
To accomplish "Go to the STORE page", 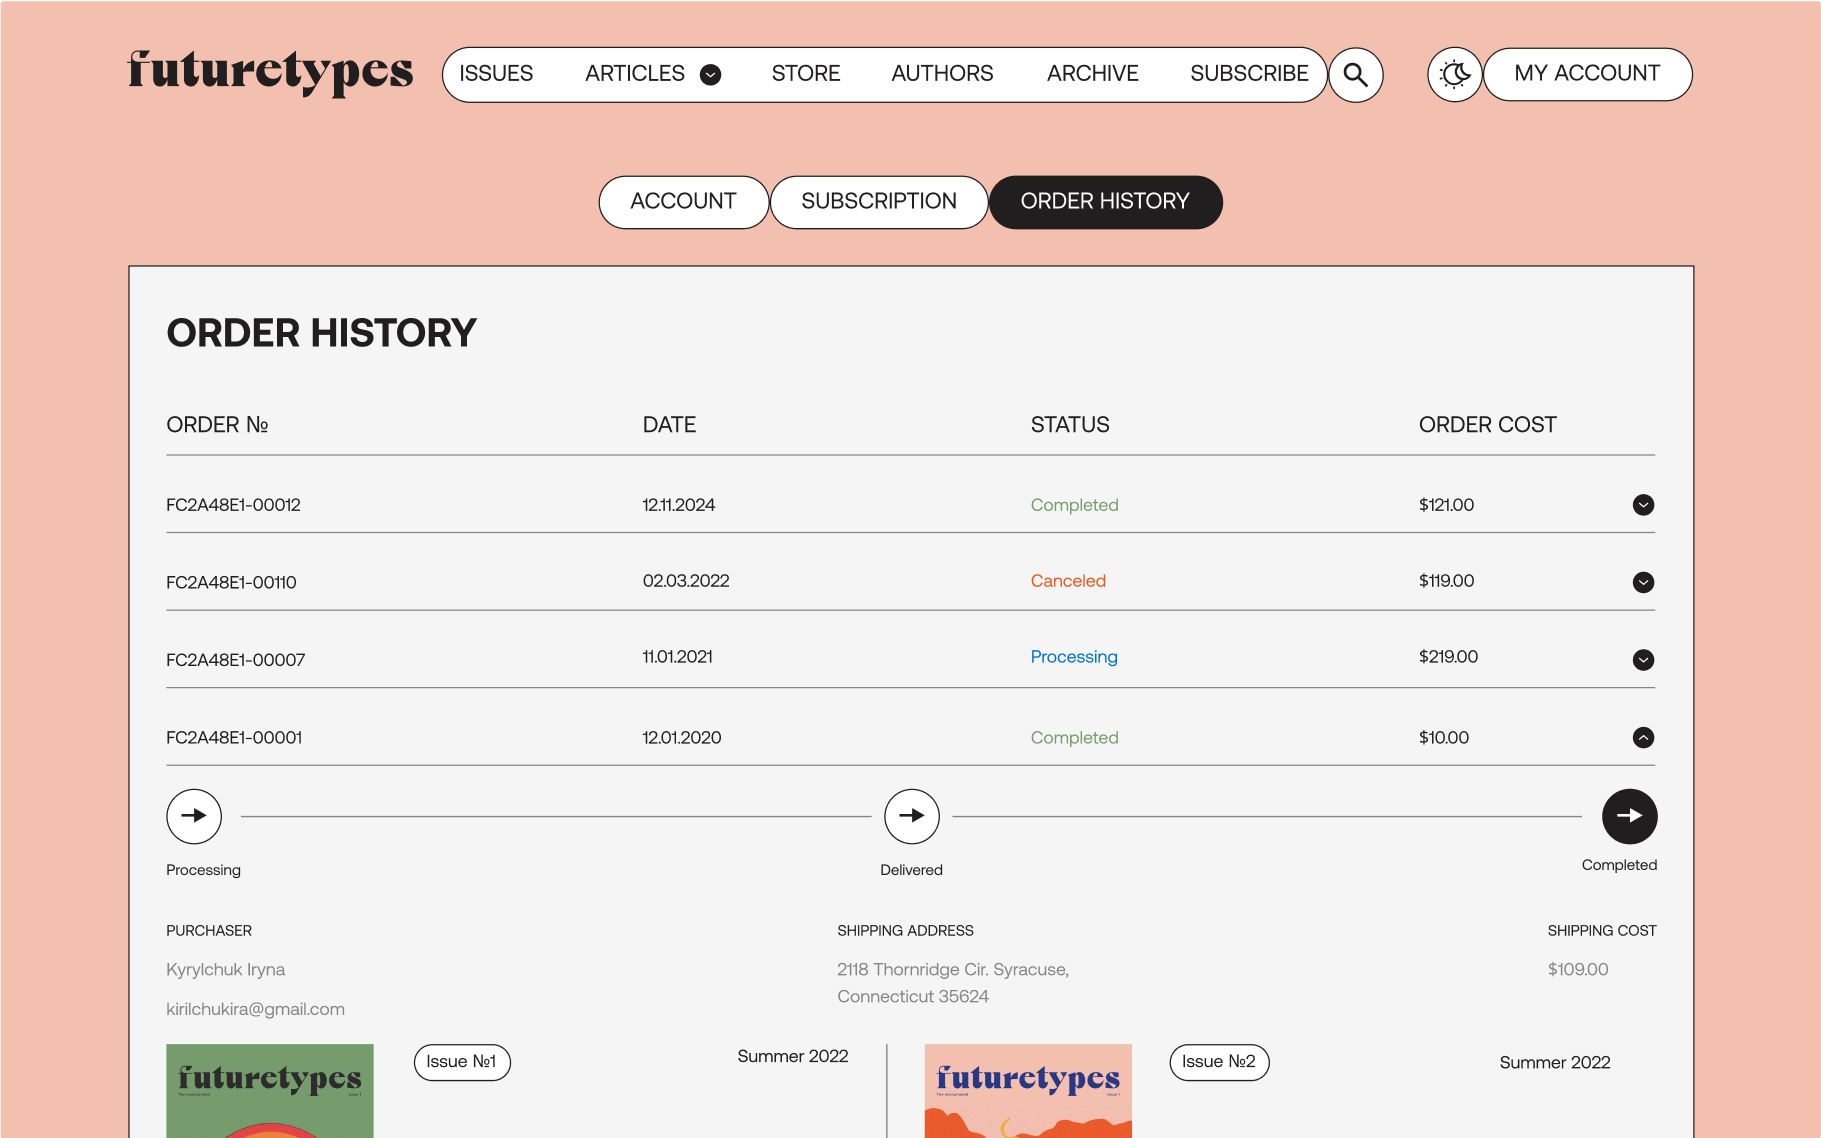I will click(805, 72).
